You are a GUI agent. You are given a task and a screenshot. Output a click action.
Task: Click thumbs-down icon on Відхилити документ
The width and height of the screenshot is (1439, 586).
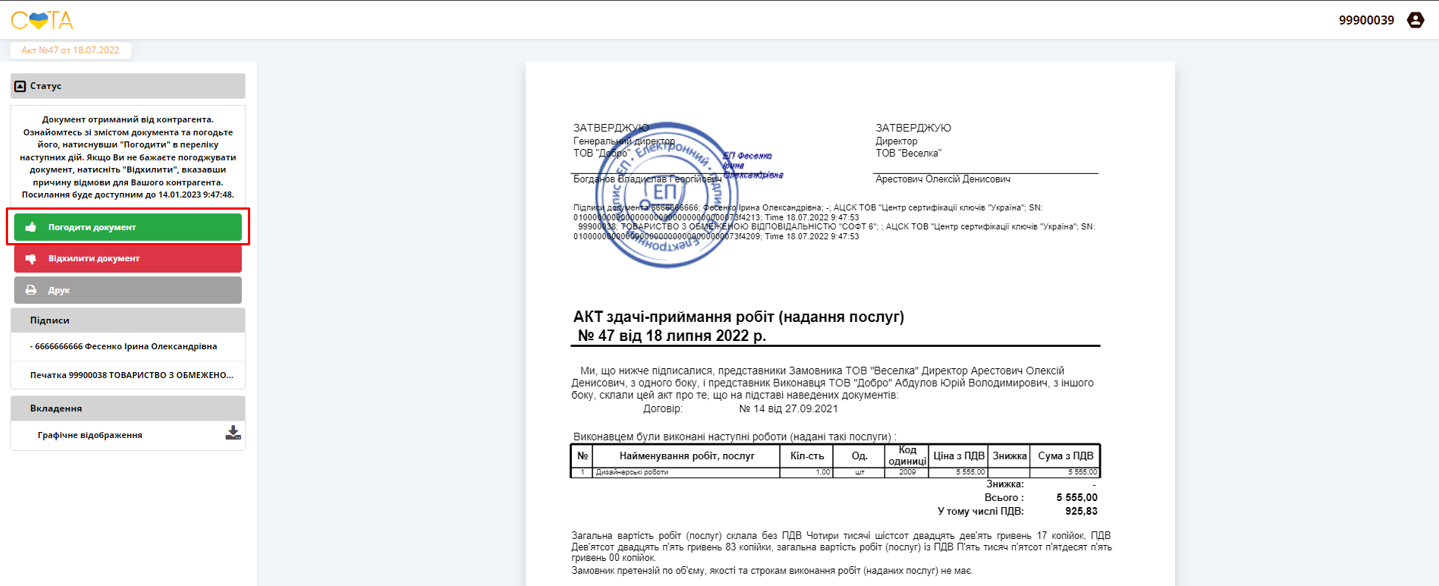[31, 259]
